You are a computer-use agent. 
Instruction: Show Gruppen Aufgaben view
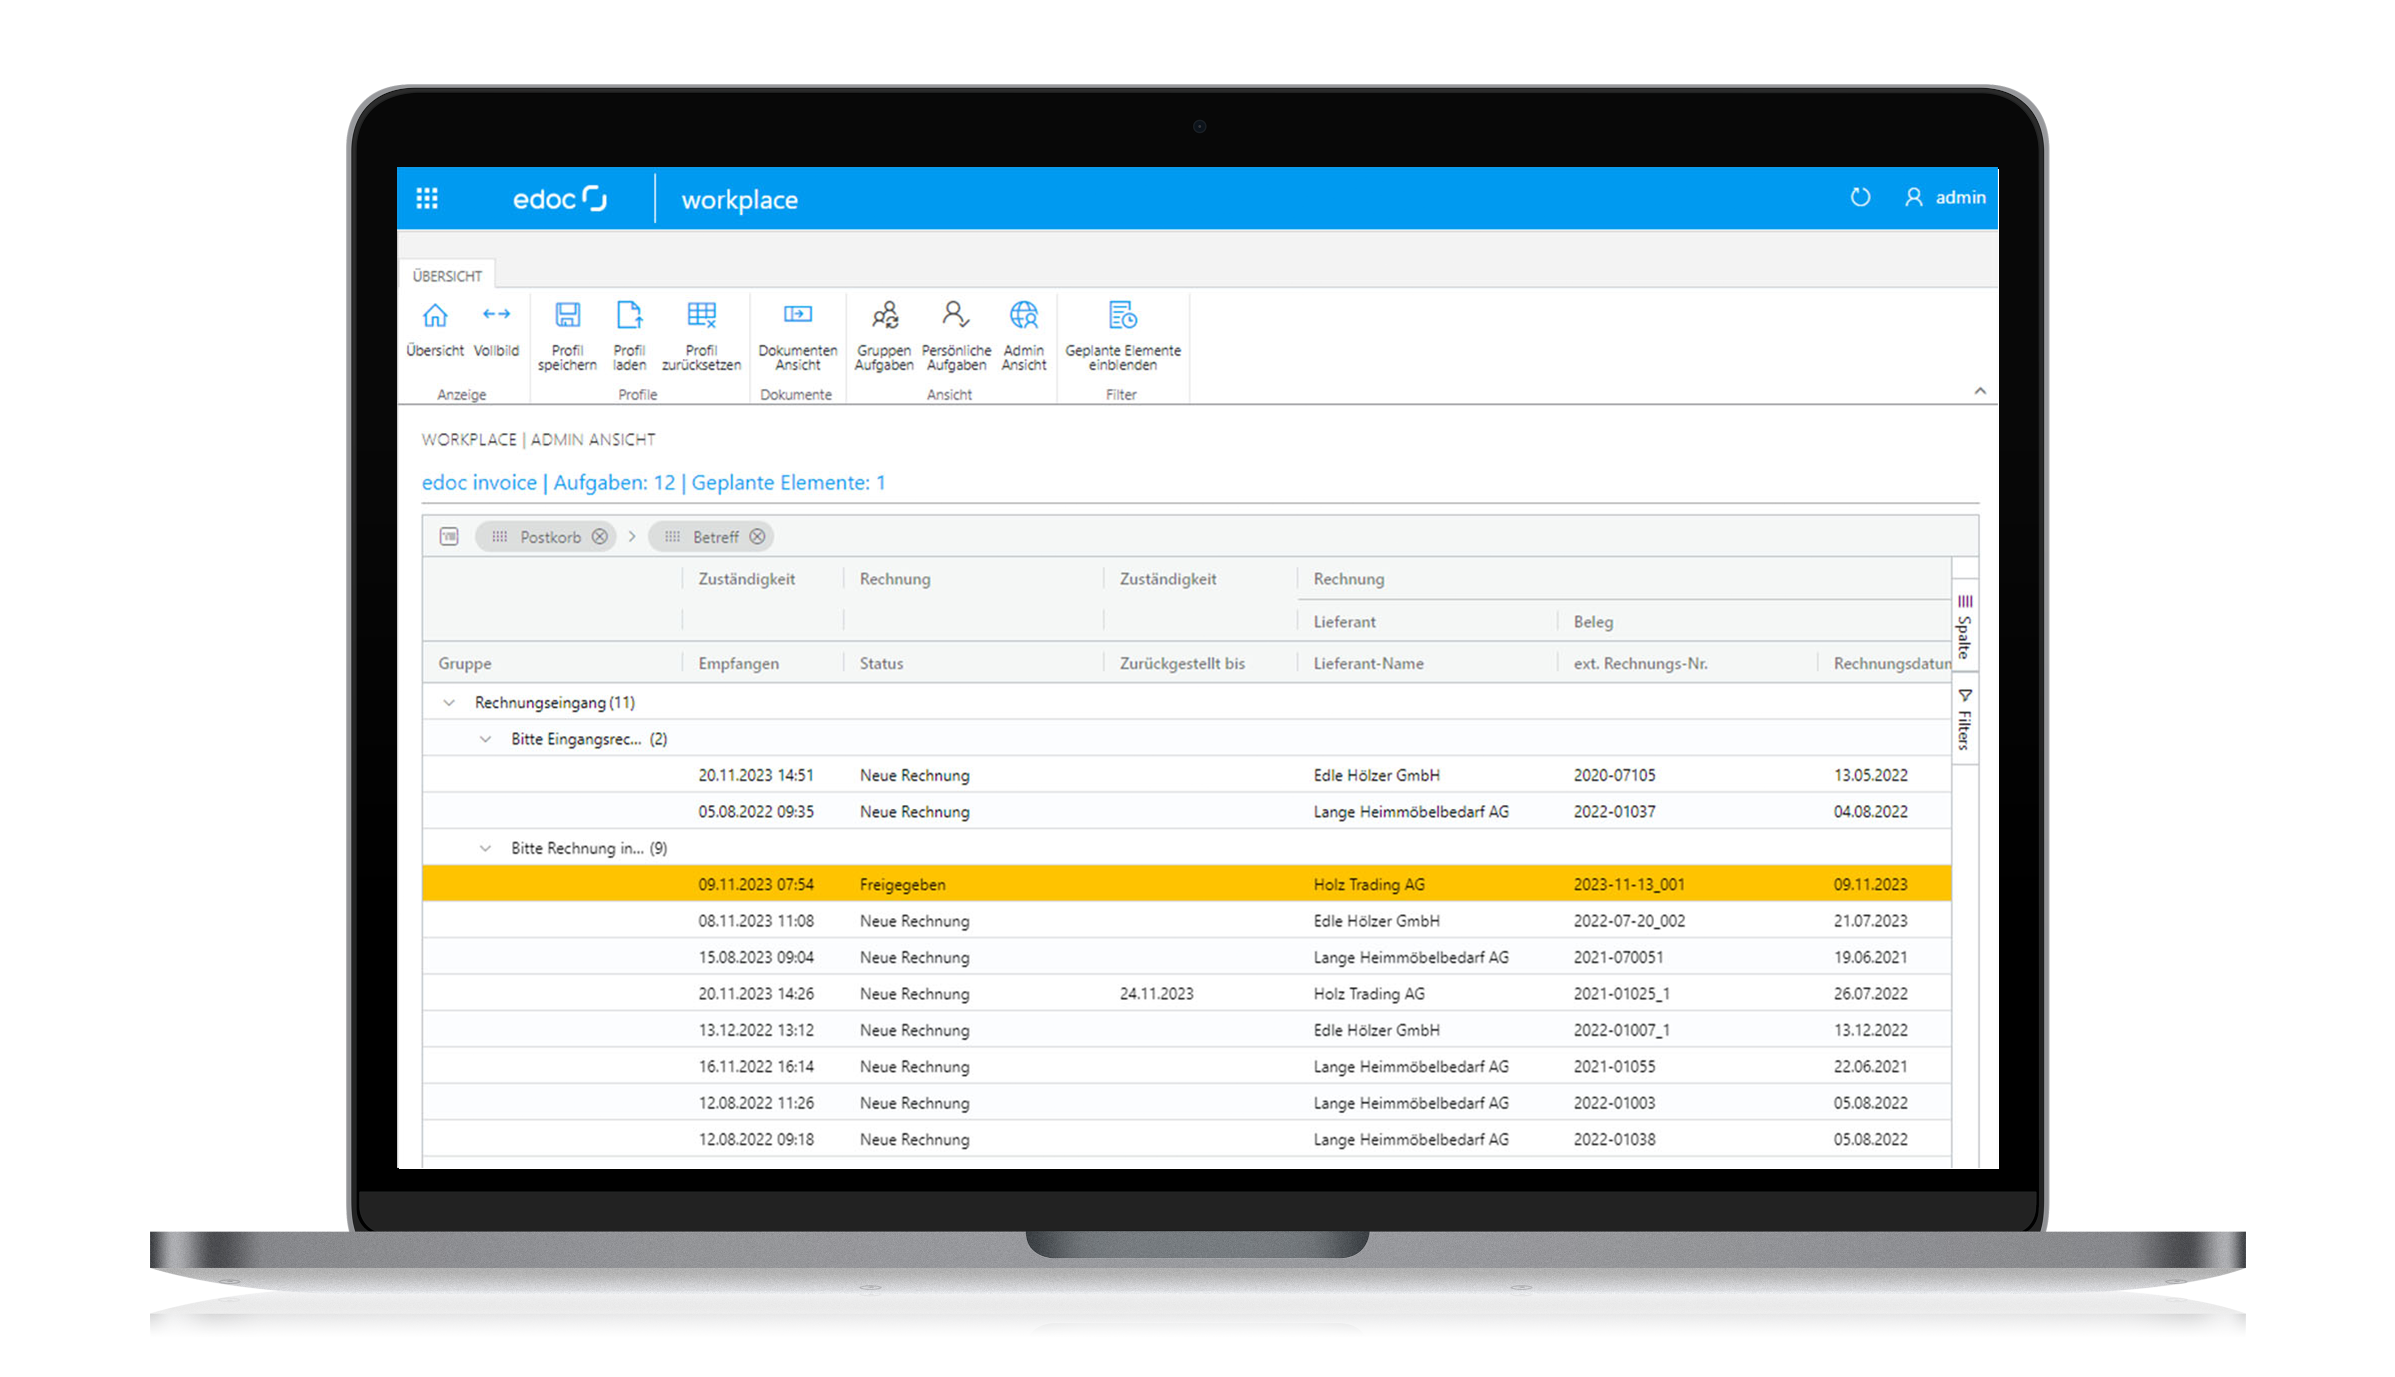[x=884, y=317]
